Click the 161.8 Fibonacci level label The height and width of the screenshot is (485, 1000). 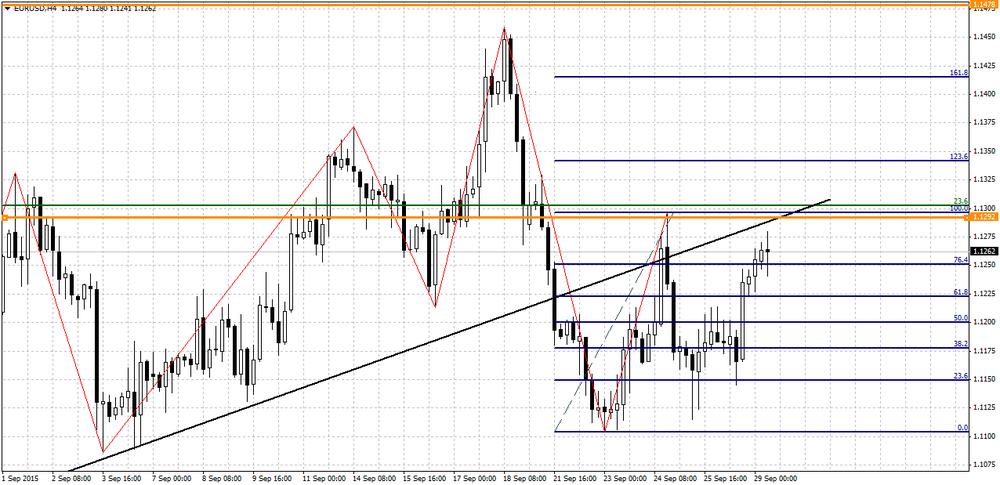pos(959,73)
